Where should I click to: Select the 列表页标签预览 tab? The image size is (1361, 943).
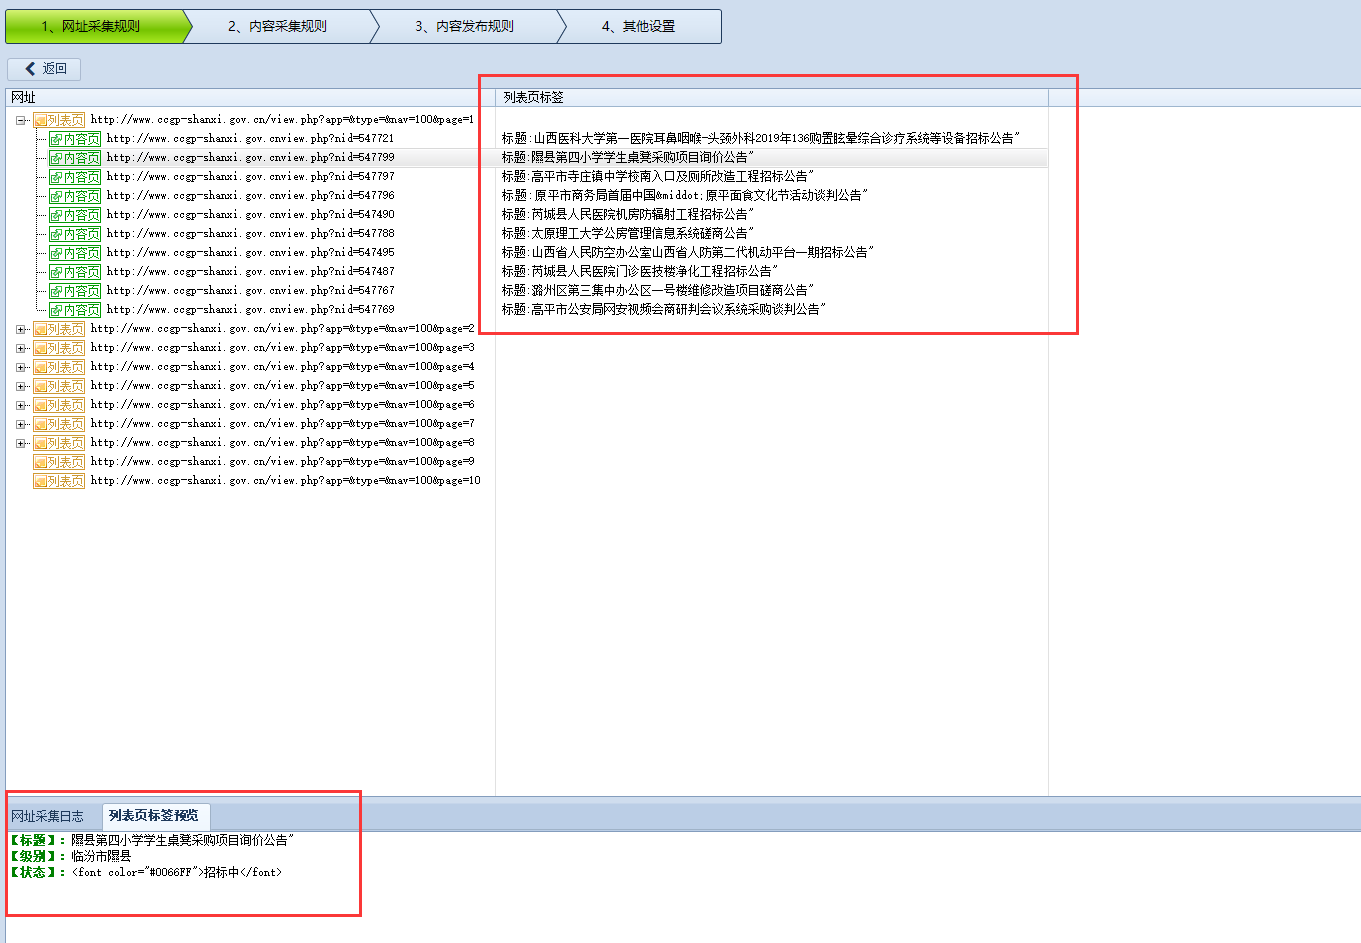click(x=154, y=816)
